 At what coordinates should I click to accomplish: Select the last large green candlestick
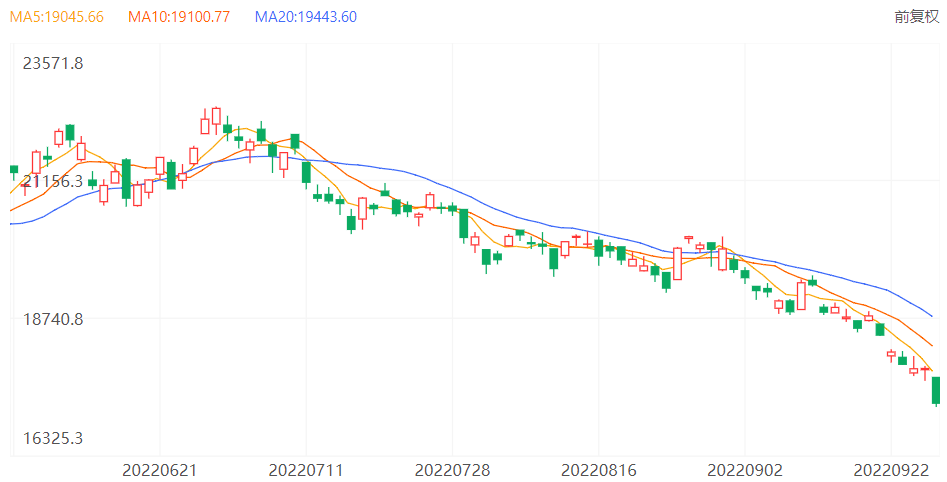coord(936,391)
